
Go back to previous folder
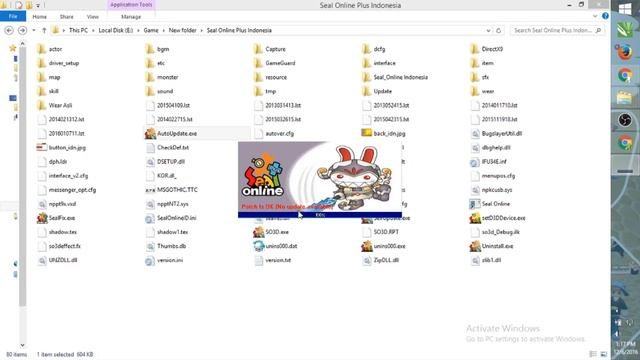click(9, 30)
